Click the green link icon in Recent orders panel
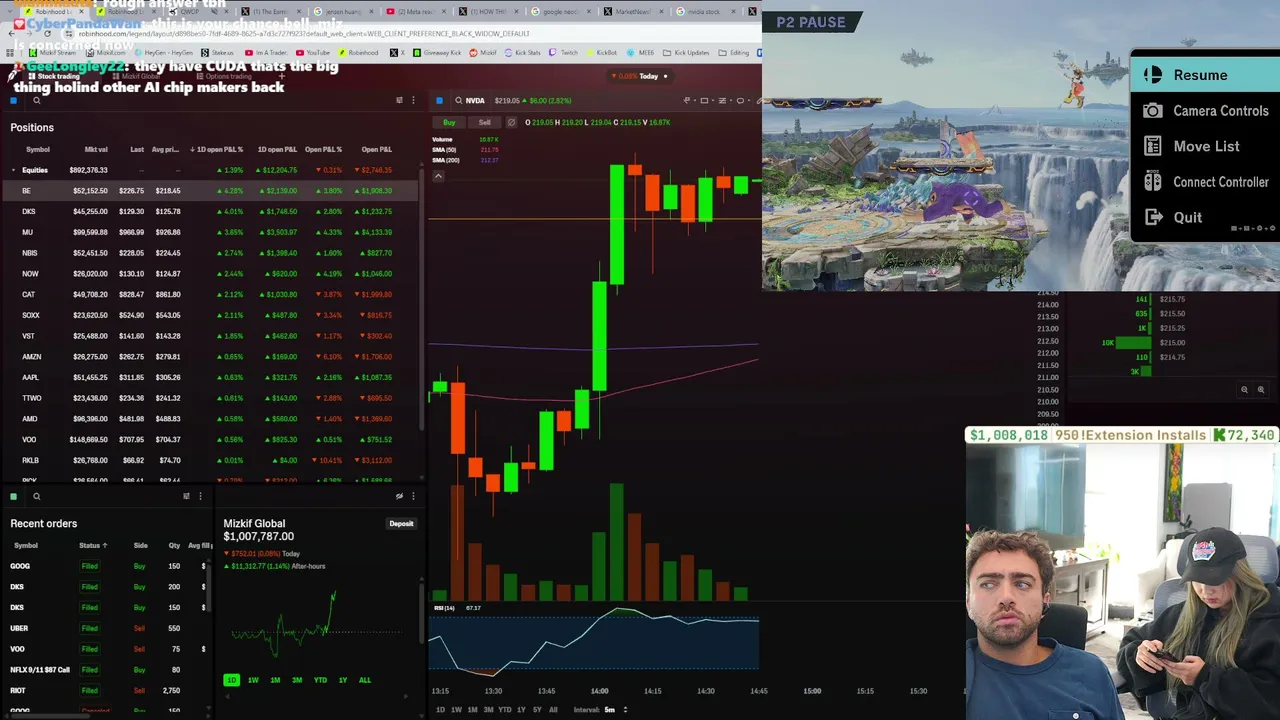This screenshot has width=1280, height=720. (13, 496)
